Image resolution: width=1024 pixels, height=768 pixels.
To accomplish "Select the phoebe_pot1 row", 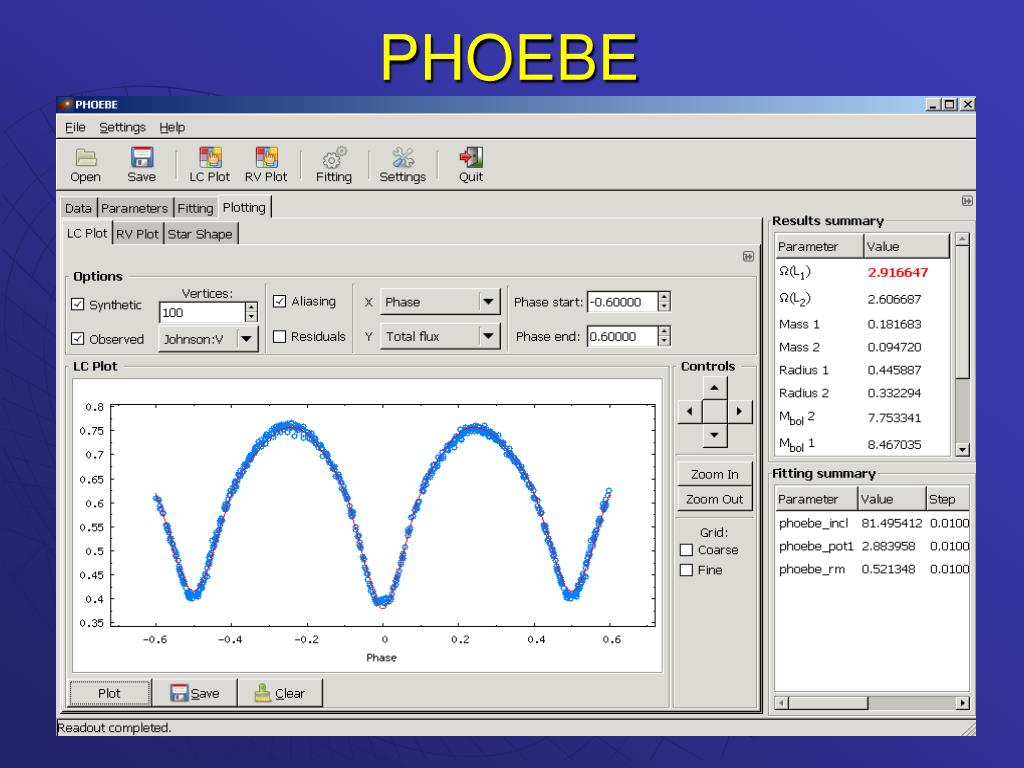I will click(872, 546).
